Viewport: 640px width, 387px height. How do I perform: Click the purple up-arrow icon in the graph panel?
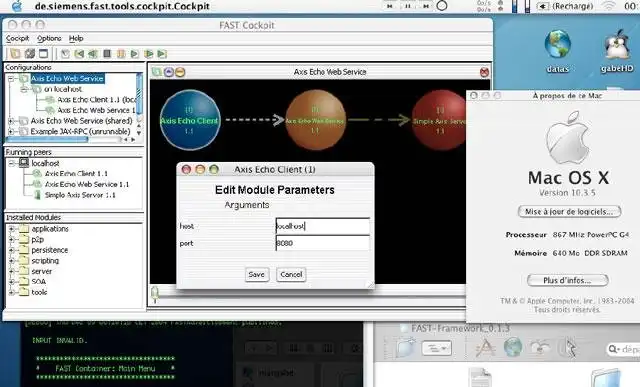169,72
